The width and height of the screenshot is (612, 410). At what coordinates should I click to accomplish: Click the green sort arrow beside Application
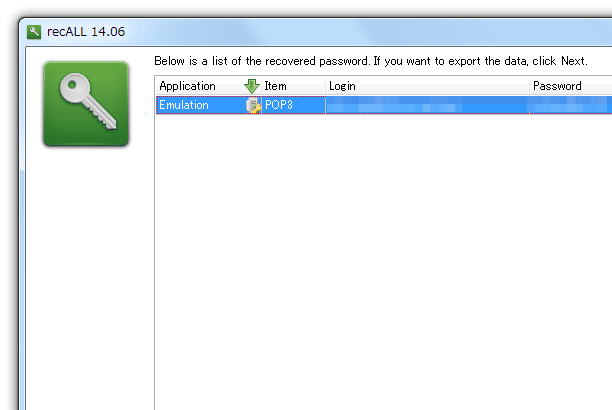[x=252, y=86]
